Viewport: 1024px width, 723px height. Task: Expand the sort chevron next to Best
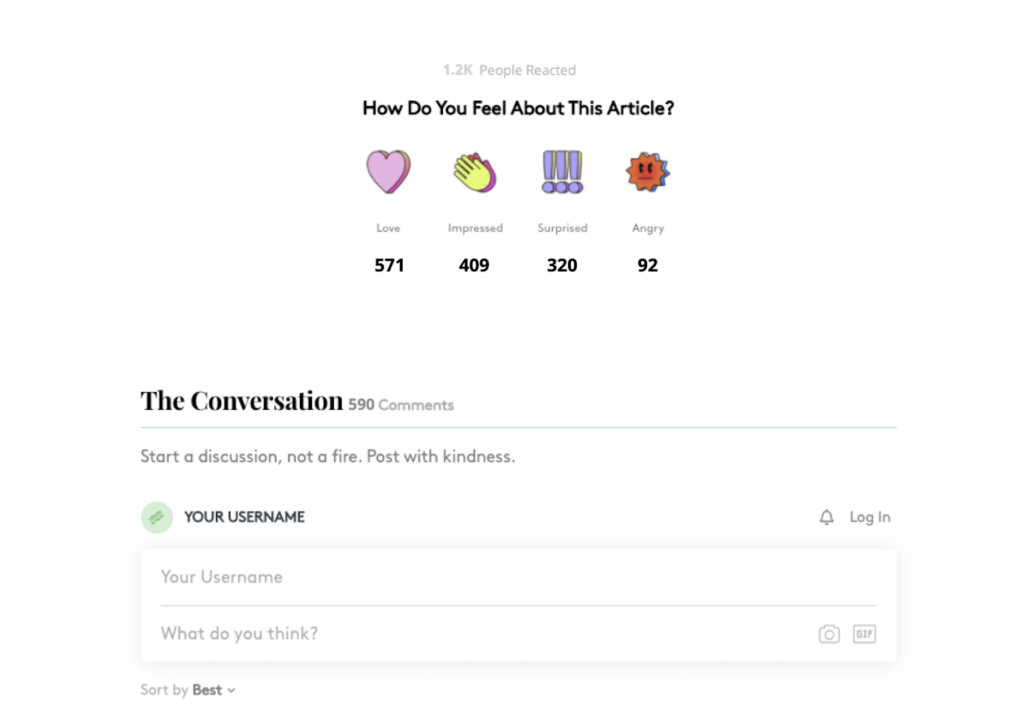coord(231,691)
